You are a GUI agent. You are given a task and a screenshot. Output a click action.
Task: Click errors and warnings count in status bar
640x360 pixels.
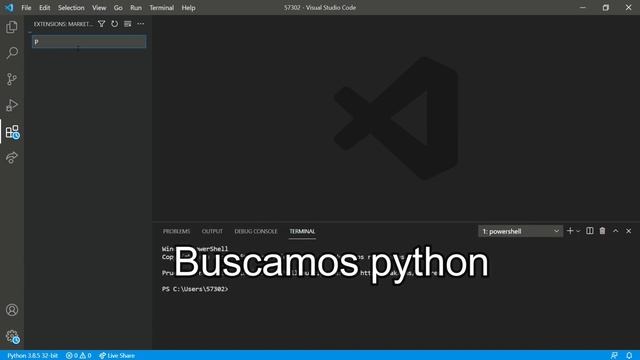click(x=78, y=356)
